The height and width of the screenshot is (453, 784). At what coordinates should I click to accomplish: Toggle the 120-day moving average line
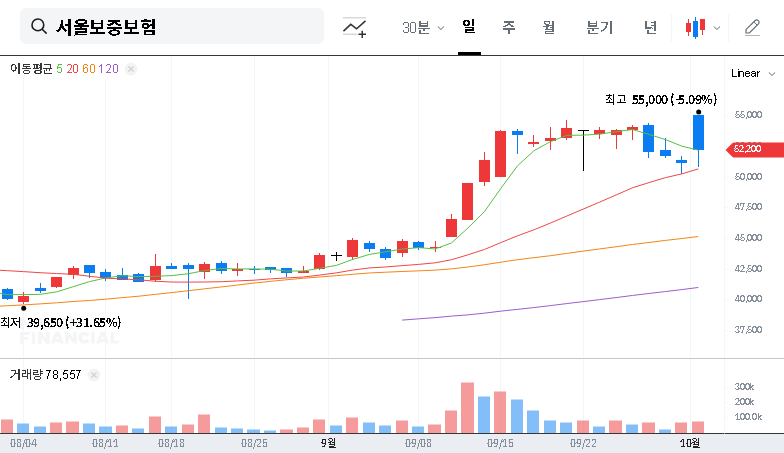[110, 69]
